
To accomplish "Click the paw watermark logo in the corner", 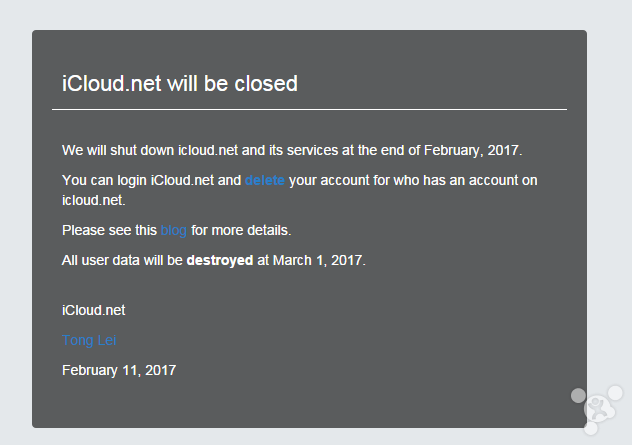I will [597, 409].
